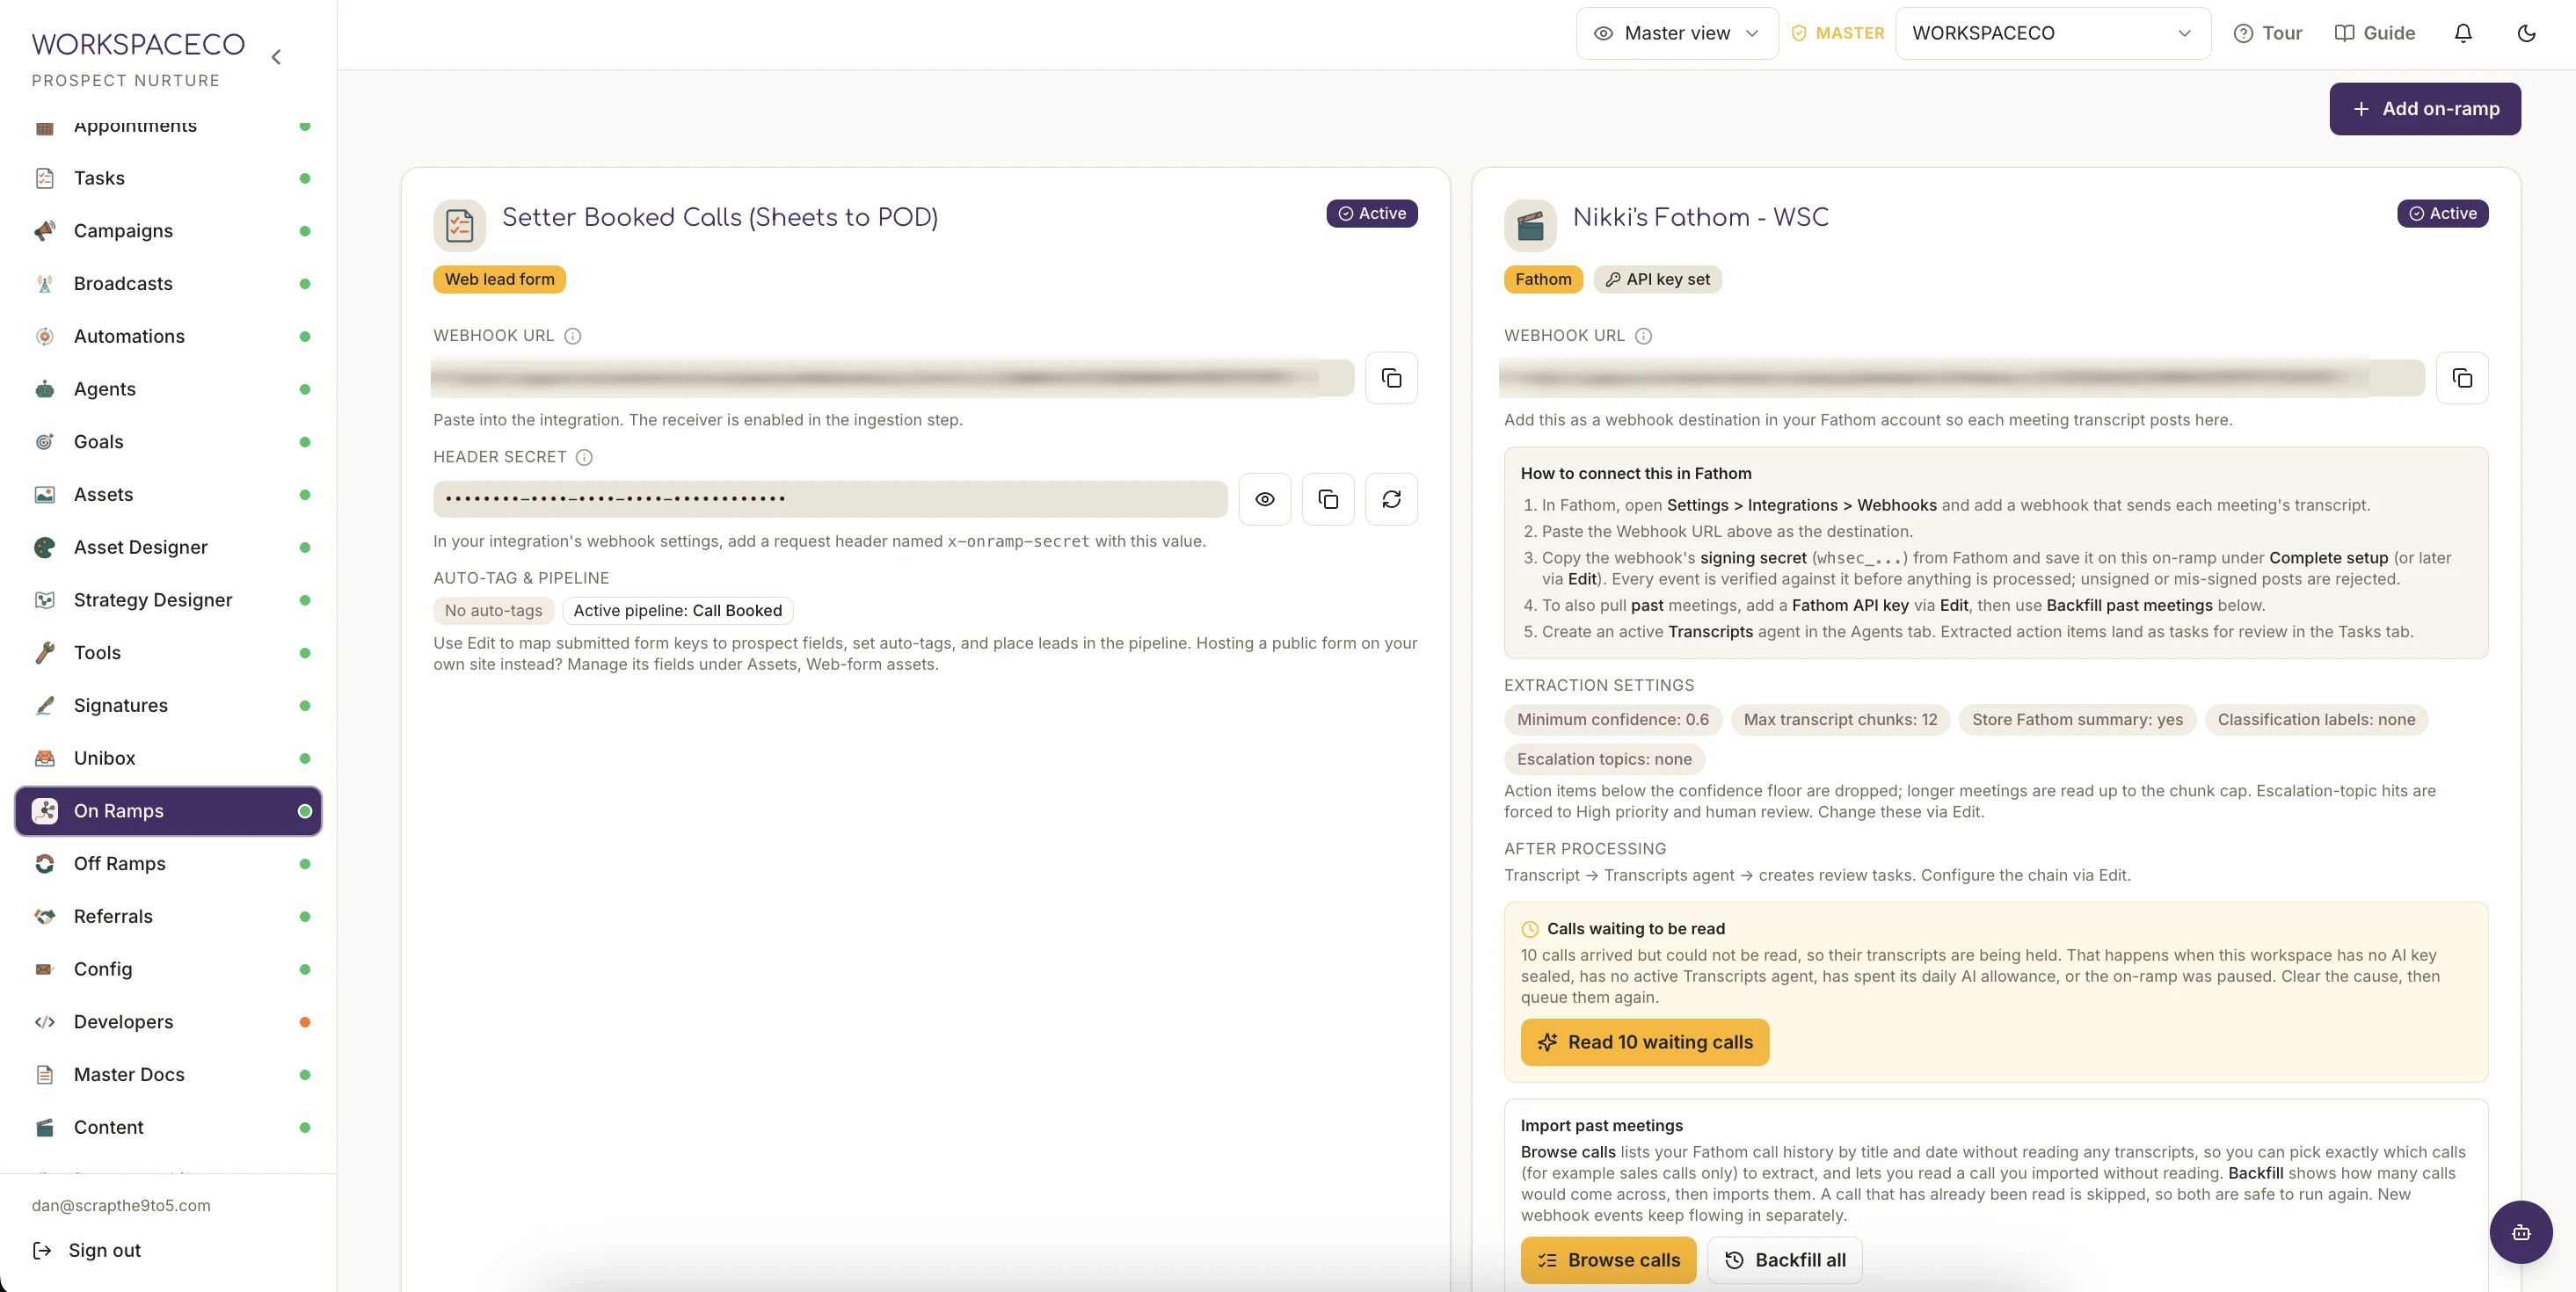Sign out of the account
Screen dimensions: 2576x1292
coord(87,1250)
